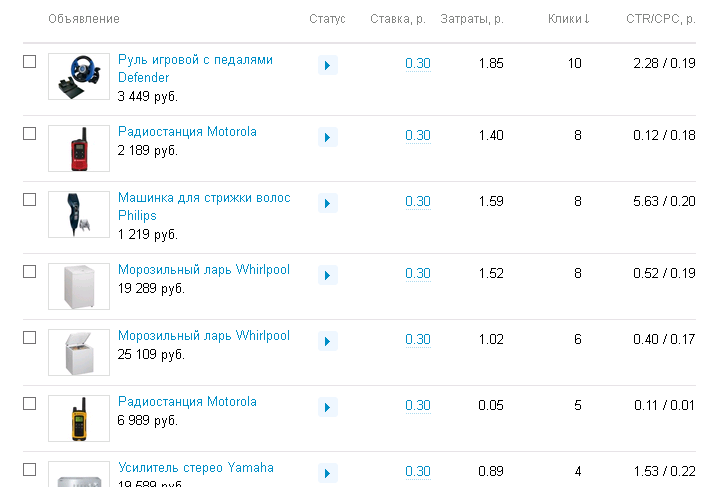Viewport: 711px width, 487px height.
Task: Click yellow Motorola radio thumbnail
Action: tap(79, 418)
